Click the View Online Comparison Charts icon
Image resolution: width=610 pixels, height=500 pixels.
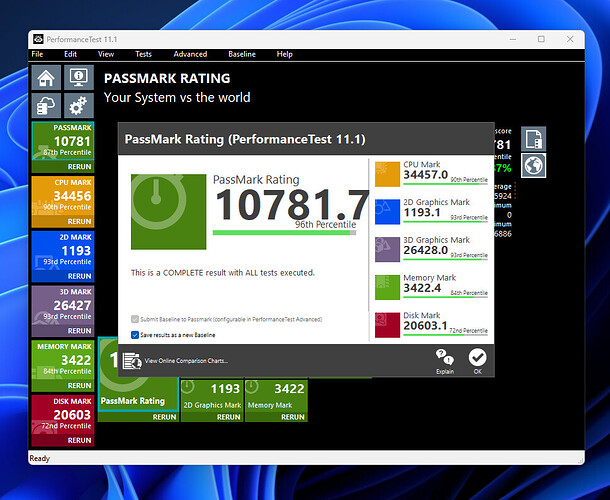pyautogui.click(x=132, y=360)
